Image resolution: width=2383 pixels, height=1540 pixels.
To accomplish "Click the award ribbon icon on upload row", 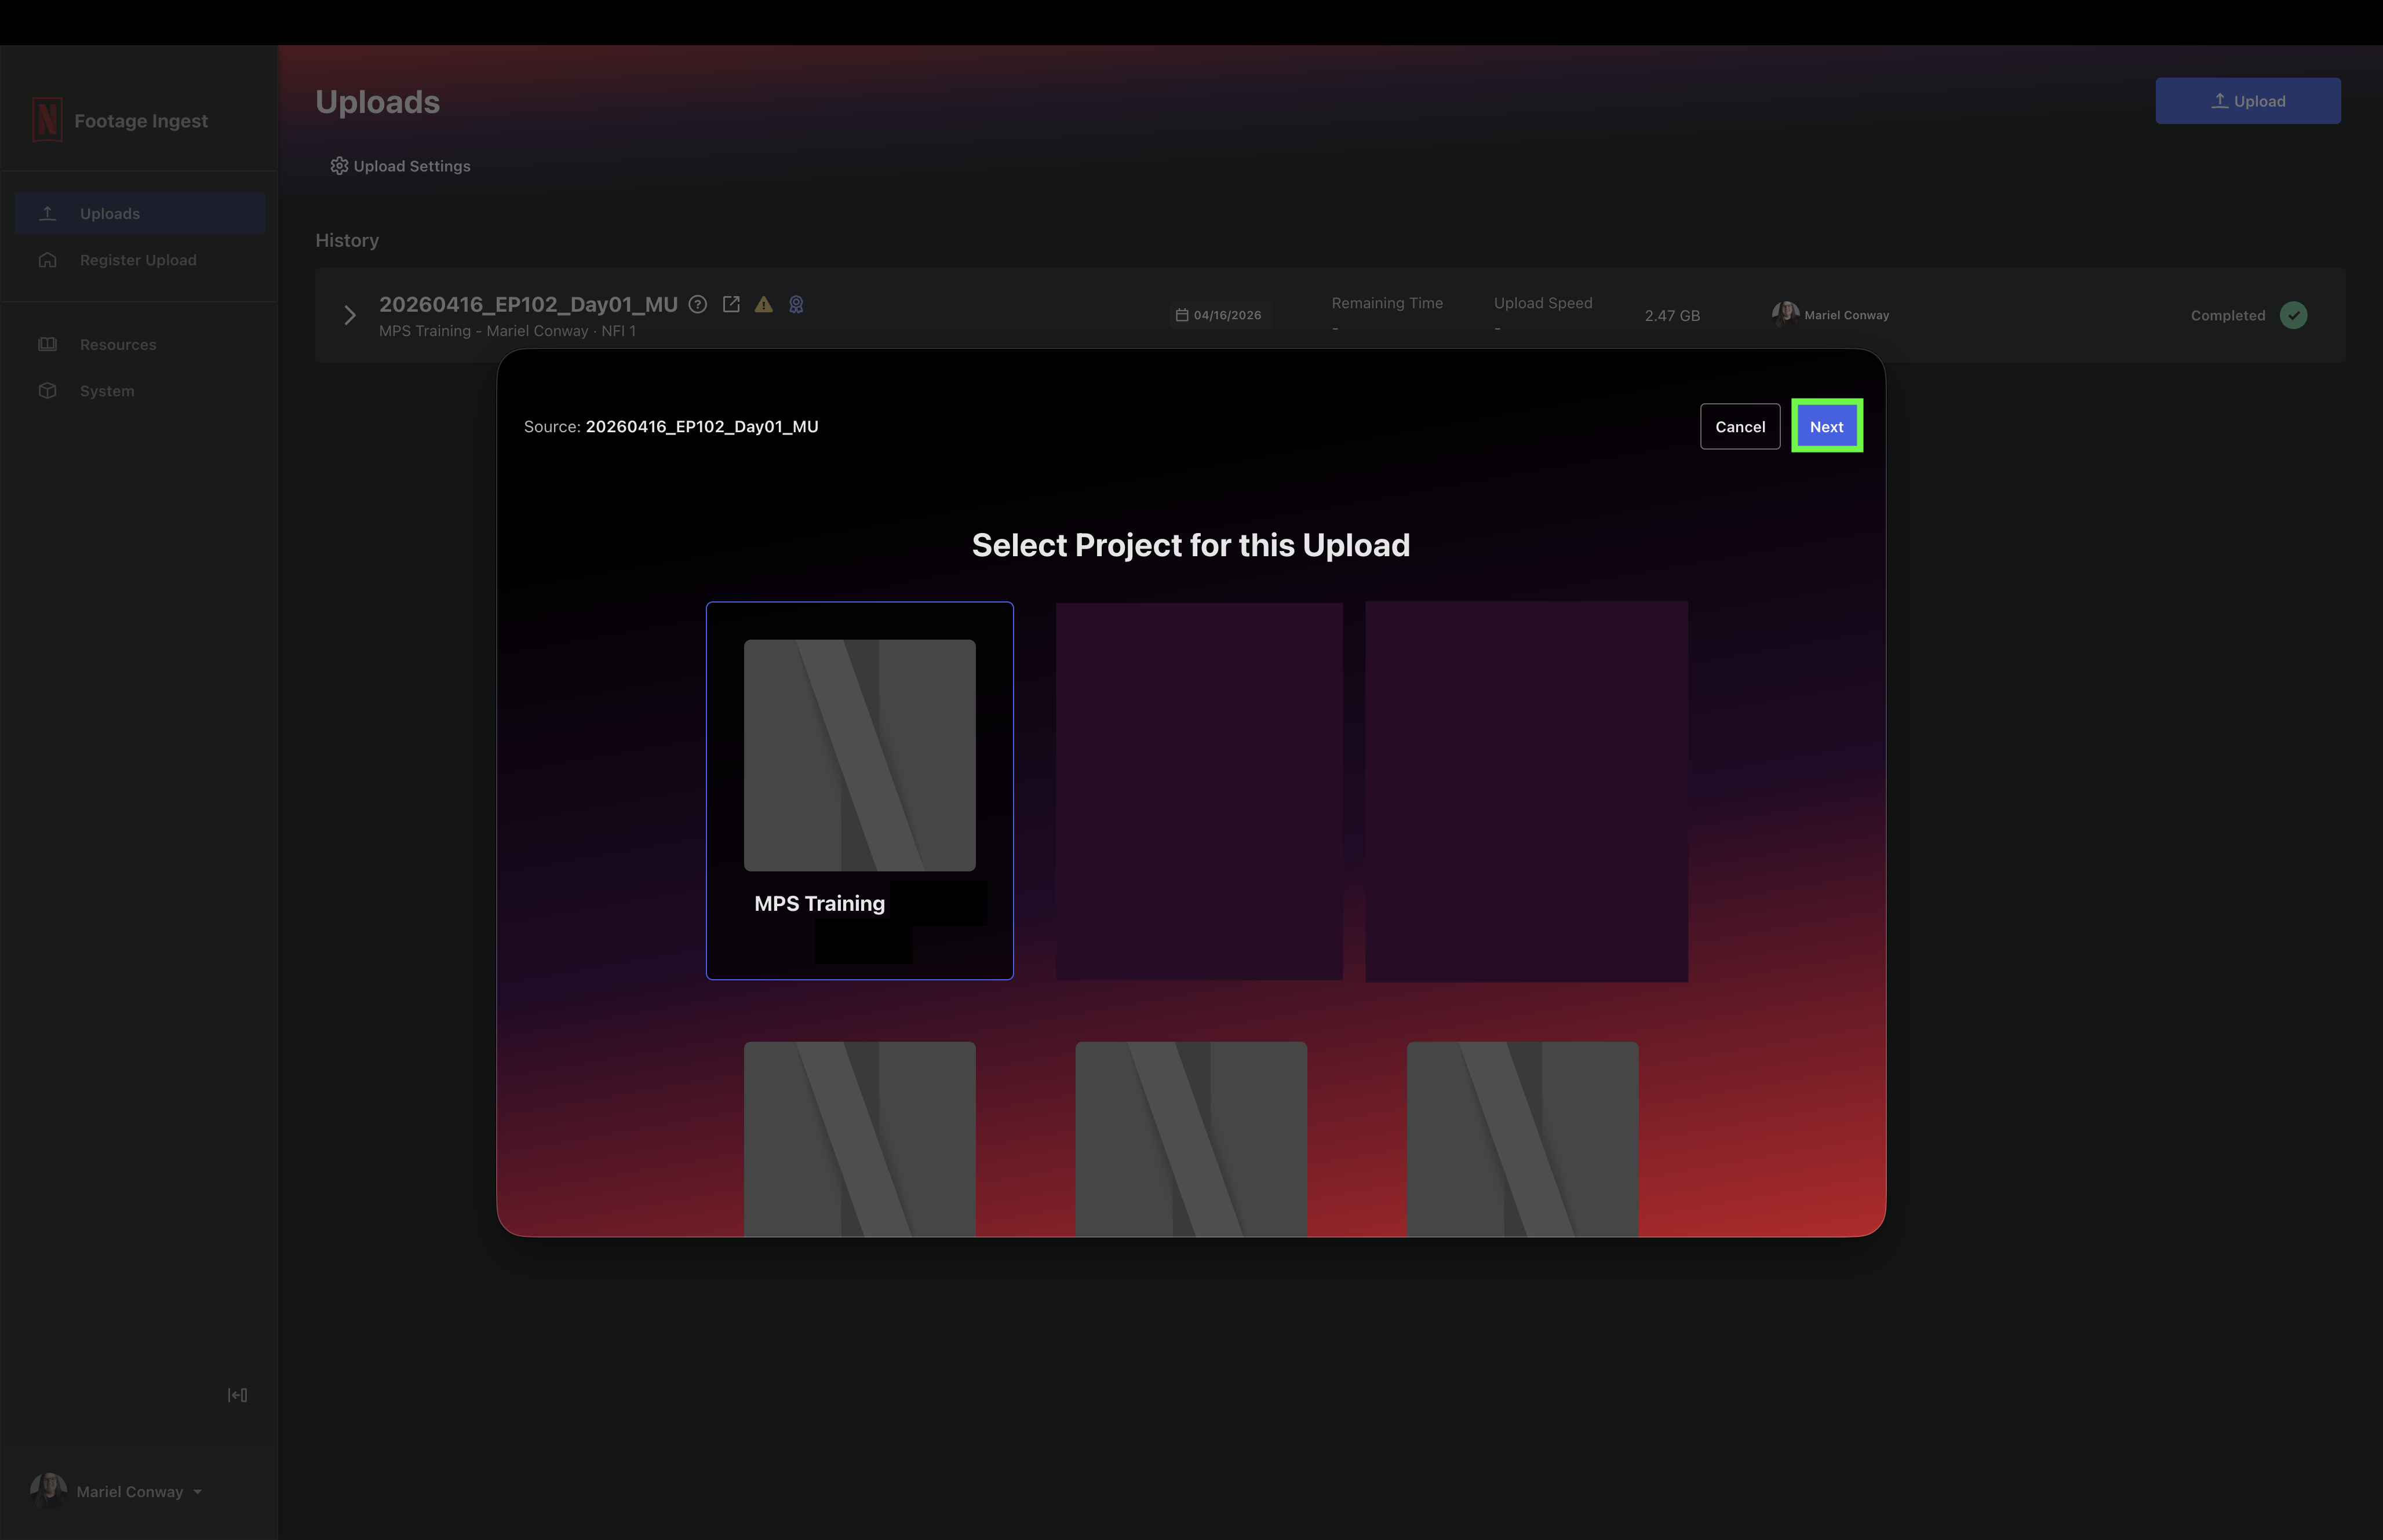I will coord(796,304).
